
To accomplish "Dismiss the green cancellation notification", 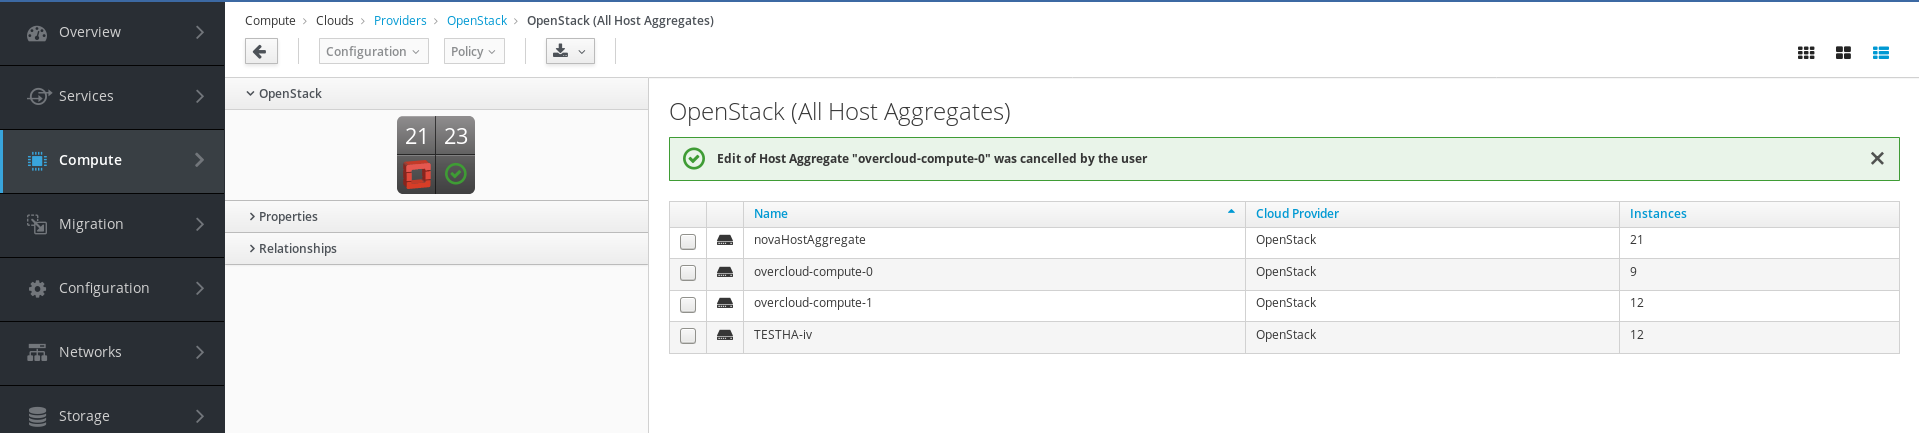I will point(1877,158).
